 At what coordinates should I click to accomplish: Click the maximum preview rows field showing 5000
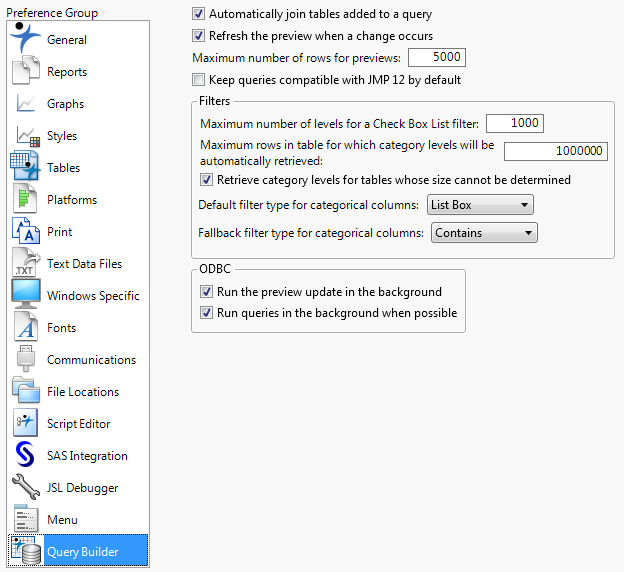[437, 57]
